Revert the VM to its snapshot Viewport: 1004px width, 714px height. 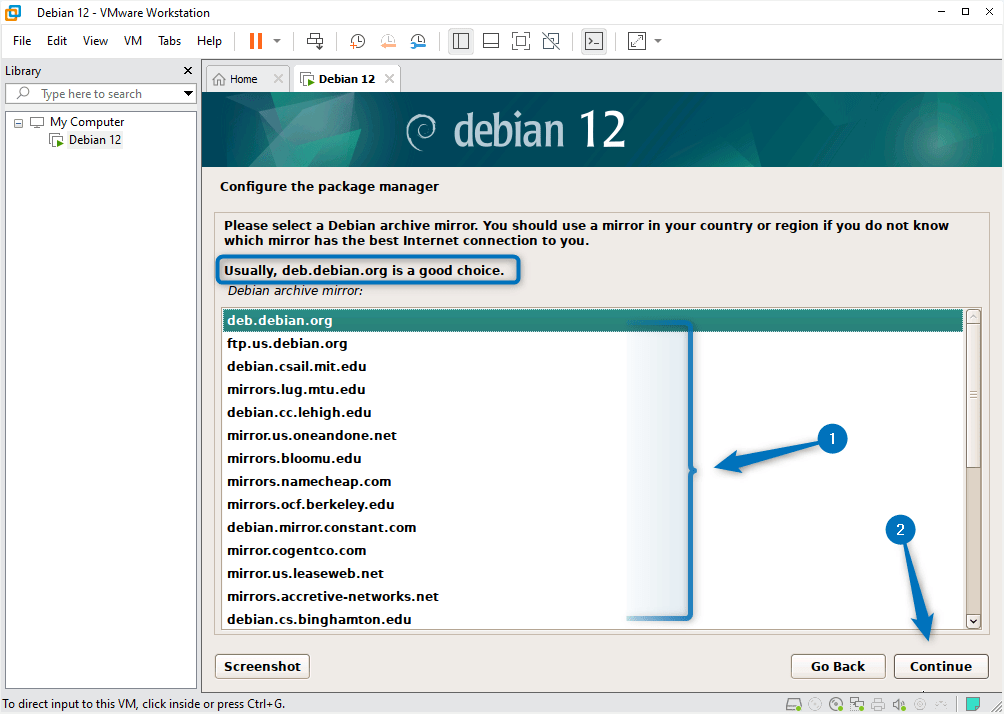388,41
